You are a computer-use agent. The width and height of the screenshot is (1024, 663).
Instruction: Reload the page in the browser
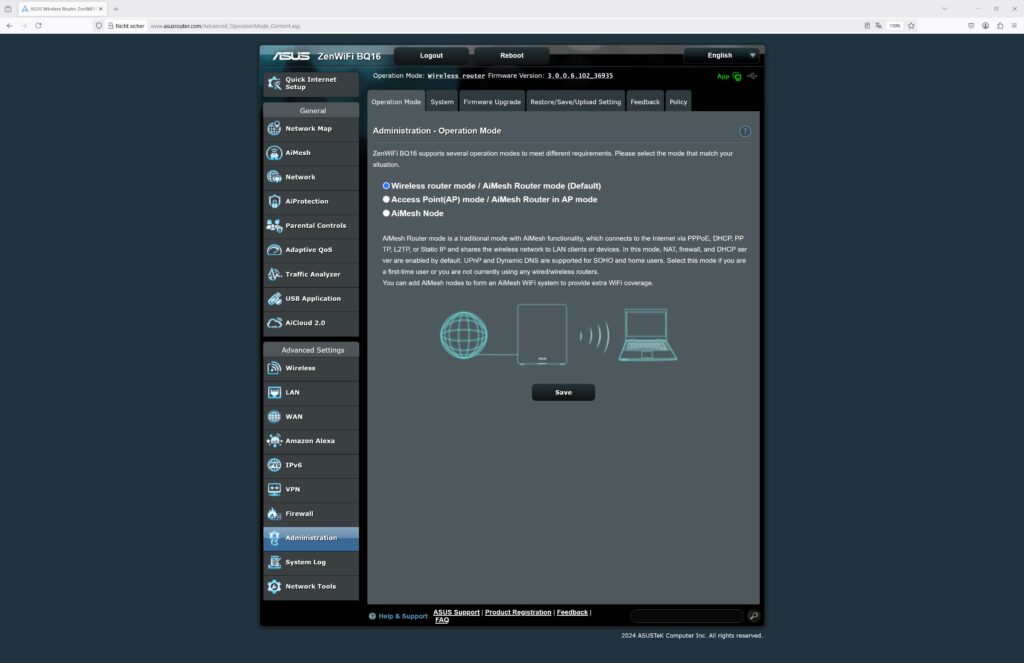click(39, 26)
